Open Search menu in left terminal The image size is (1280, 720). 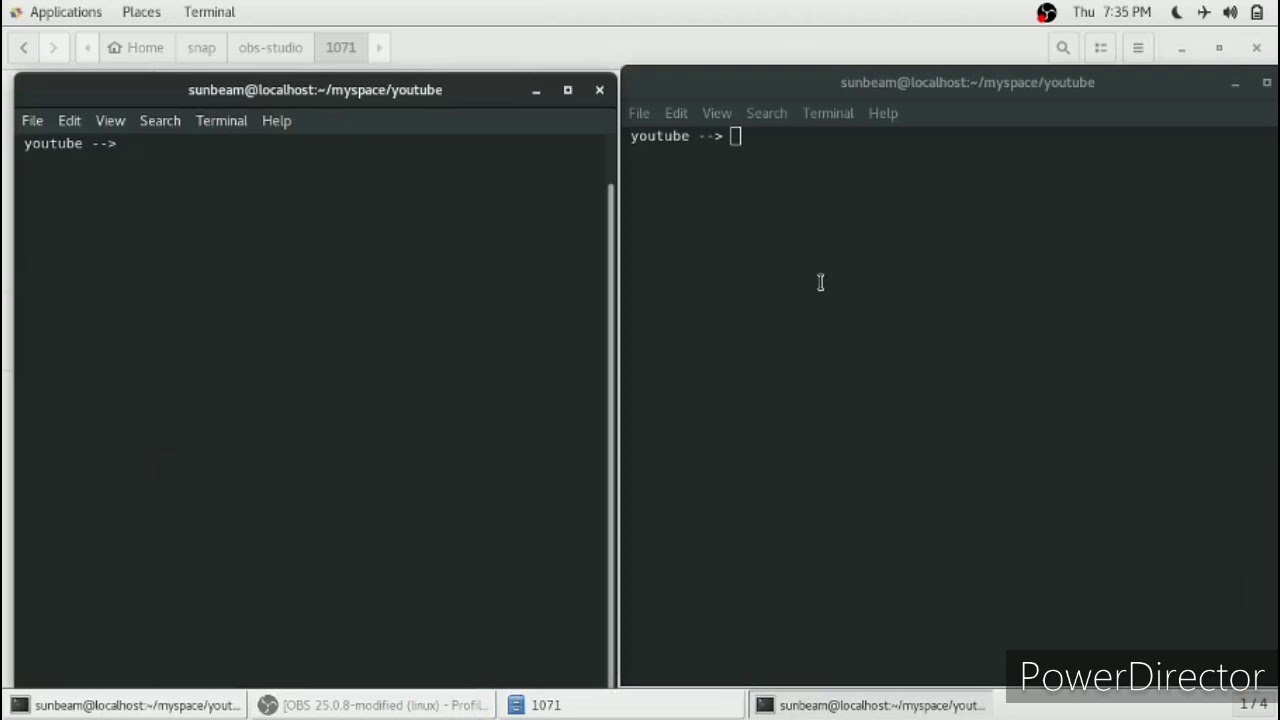(x=160, y=121)
